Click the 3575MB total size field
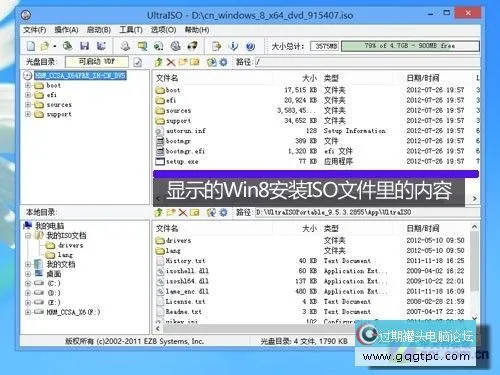Viewport: 500px width, 375px height. 325,46
